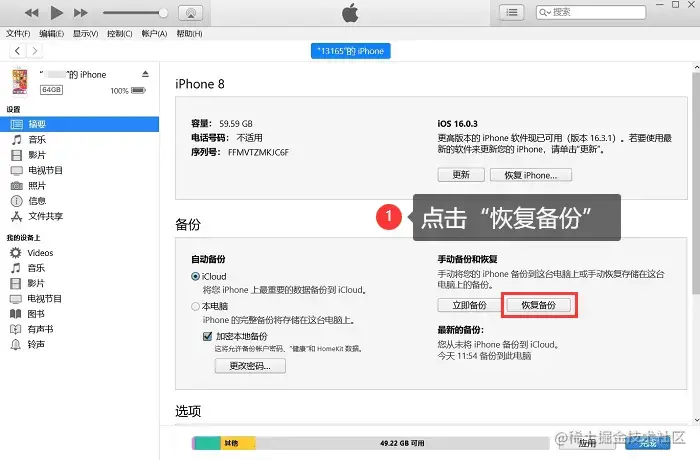Click the iOS 16.0.3 version text
The width and height of the screenshot is (700, 460).
(x=458, y=124)
